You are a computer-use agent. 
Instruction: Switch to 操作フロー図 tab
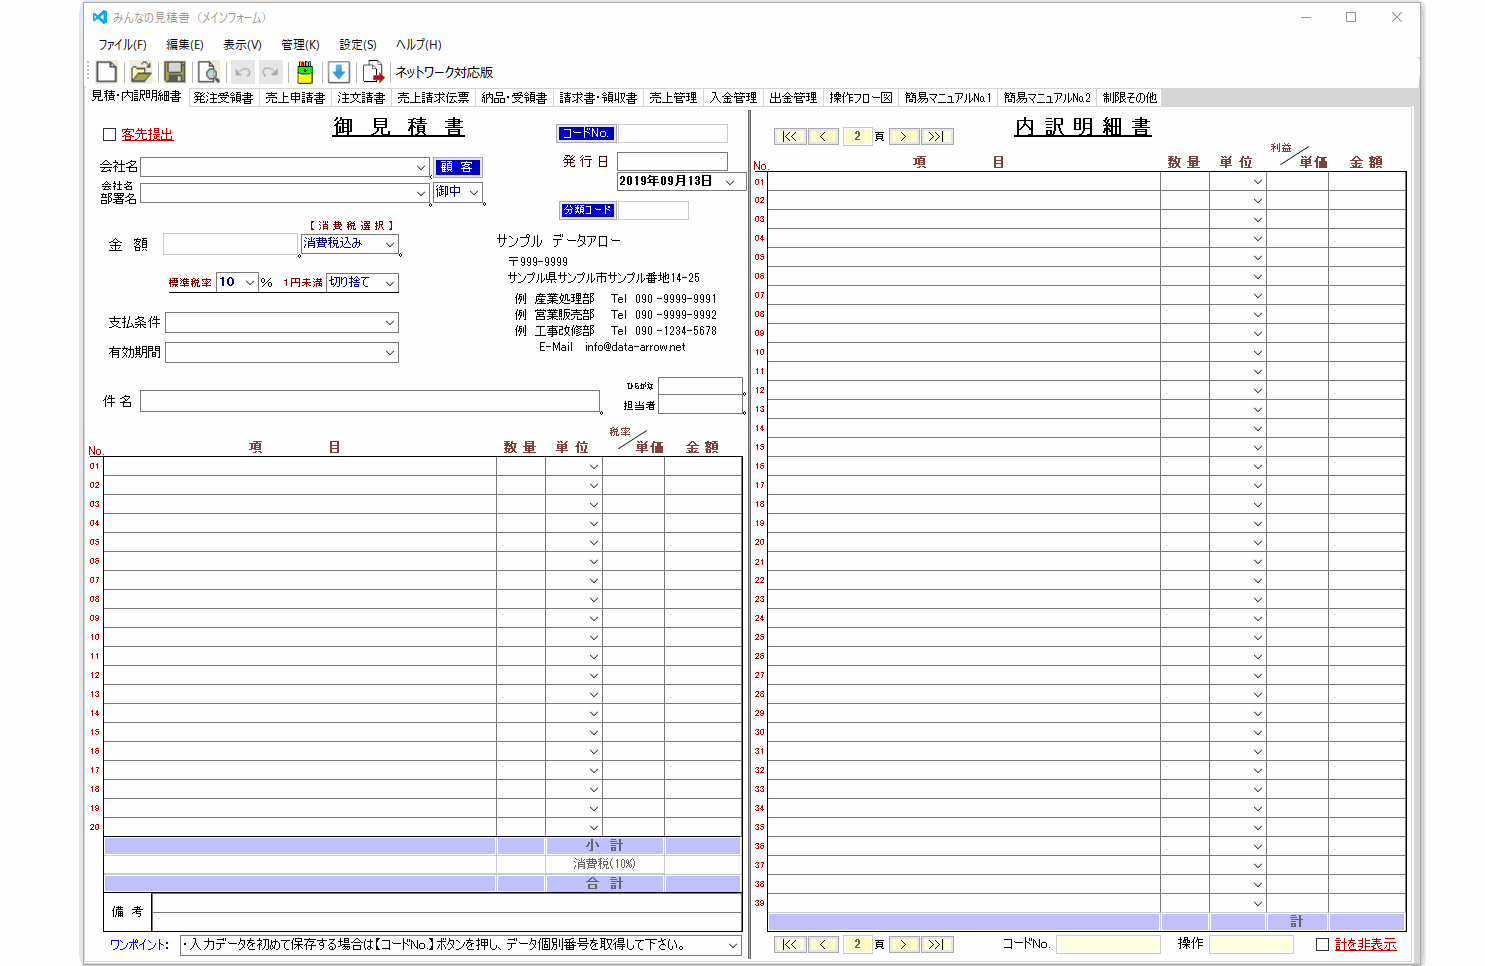click(861, 98)
